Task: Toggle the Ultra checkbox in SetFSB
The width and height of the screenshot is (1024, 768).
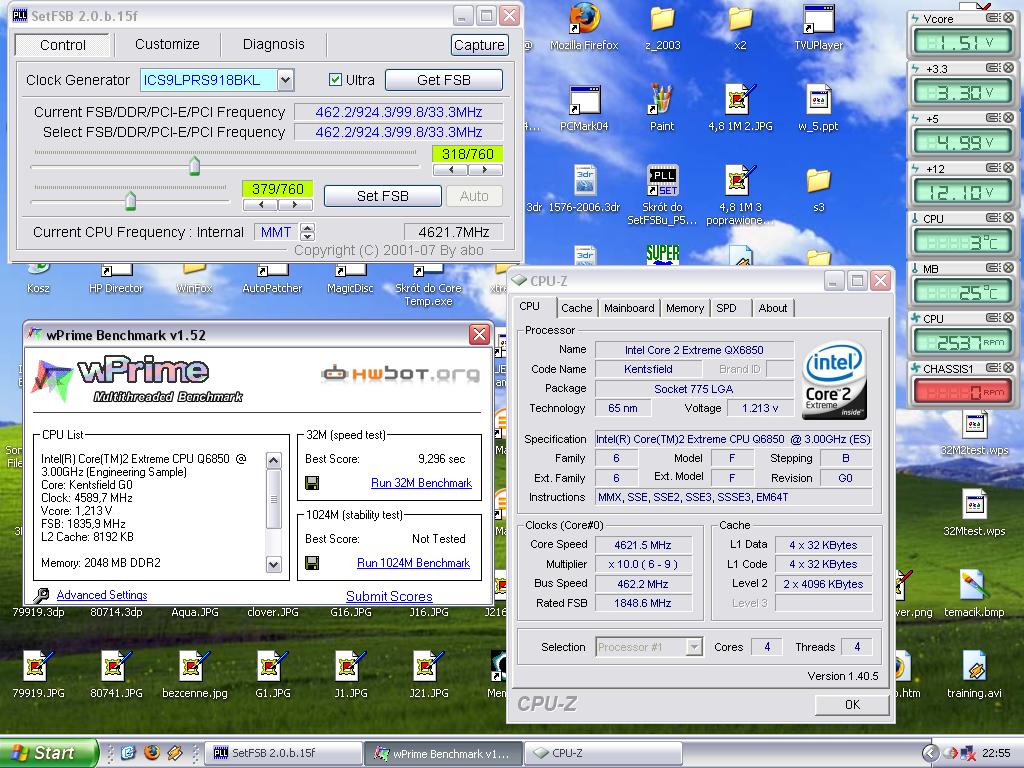Action: [x=336, y=80]
